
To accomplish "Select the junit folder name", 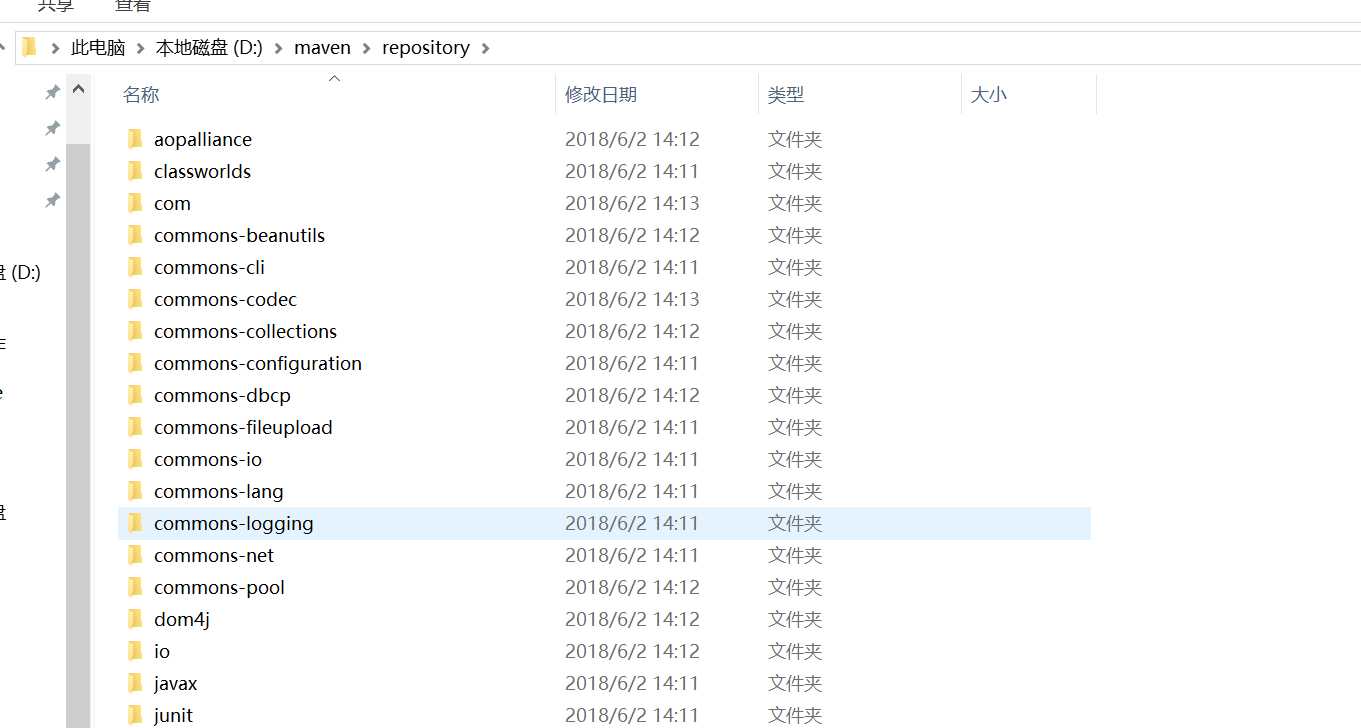I will tap(173, 715).
